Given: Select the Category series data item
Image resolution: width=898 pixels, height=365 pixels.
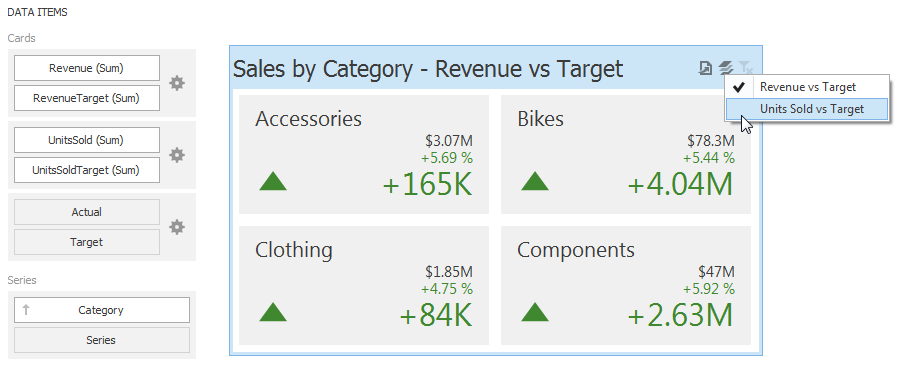Looking at the screenshot, I should (101, 310).
